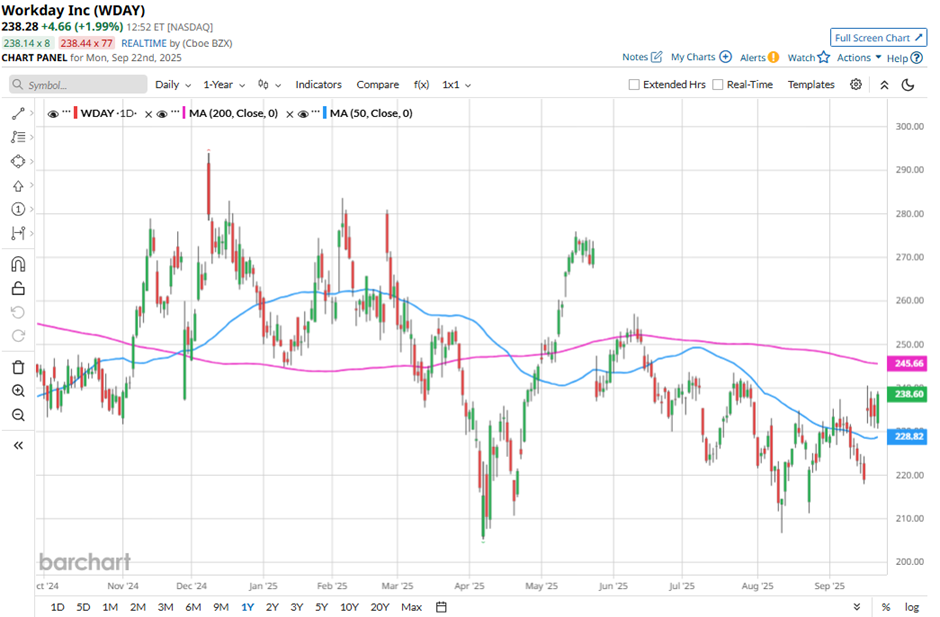
Task: Select the 6M time range
Action: (x=193, y=607)
